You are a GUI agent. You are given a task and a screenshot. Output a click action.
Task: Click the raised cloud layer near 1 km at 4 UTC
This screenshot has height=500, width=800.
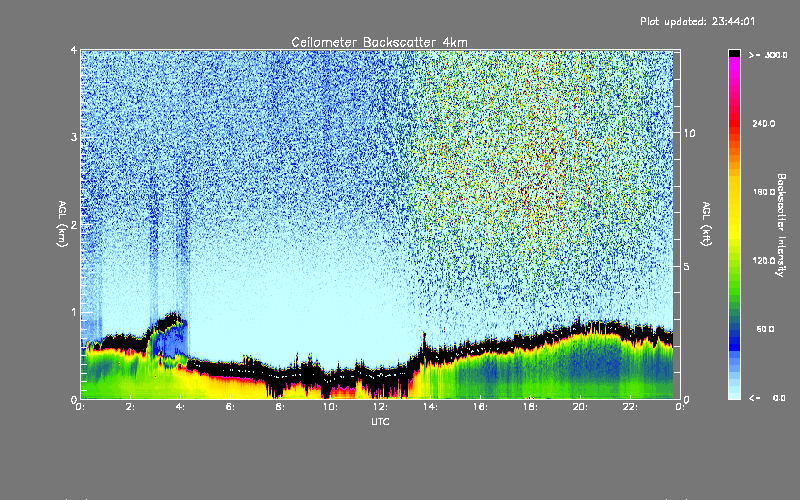point(169,322)
